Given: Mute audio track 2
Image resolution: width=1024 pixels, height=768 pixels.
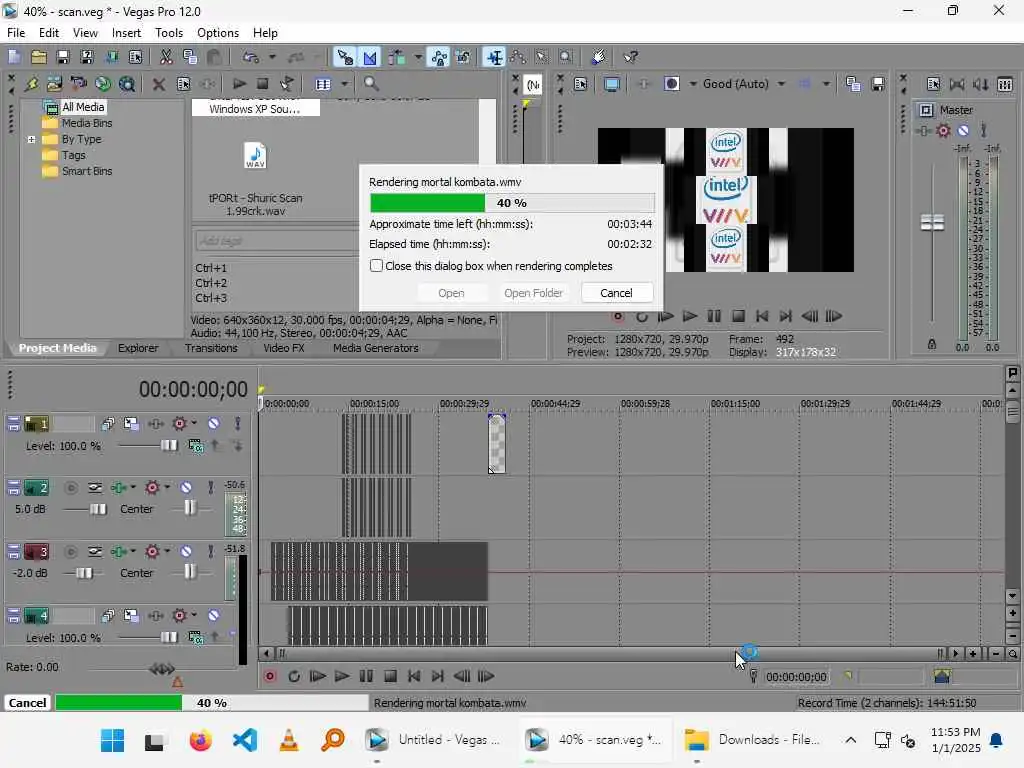Looking at the screenshot, I should click(x=186, y=487).
